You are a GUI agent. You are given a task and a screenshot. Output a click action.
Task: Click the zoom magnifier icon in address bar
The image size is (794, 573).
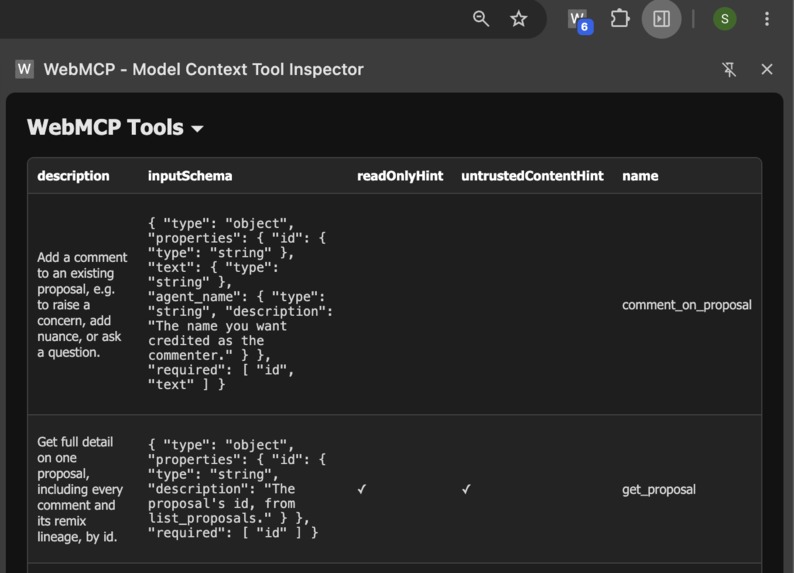[481, 19]
